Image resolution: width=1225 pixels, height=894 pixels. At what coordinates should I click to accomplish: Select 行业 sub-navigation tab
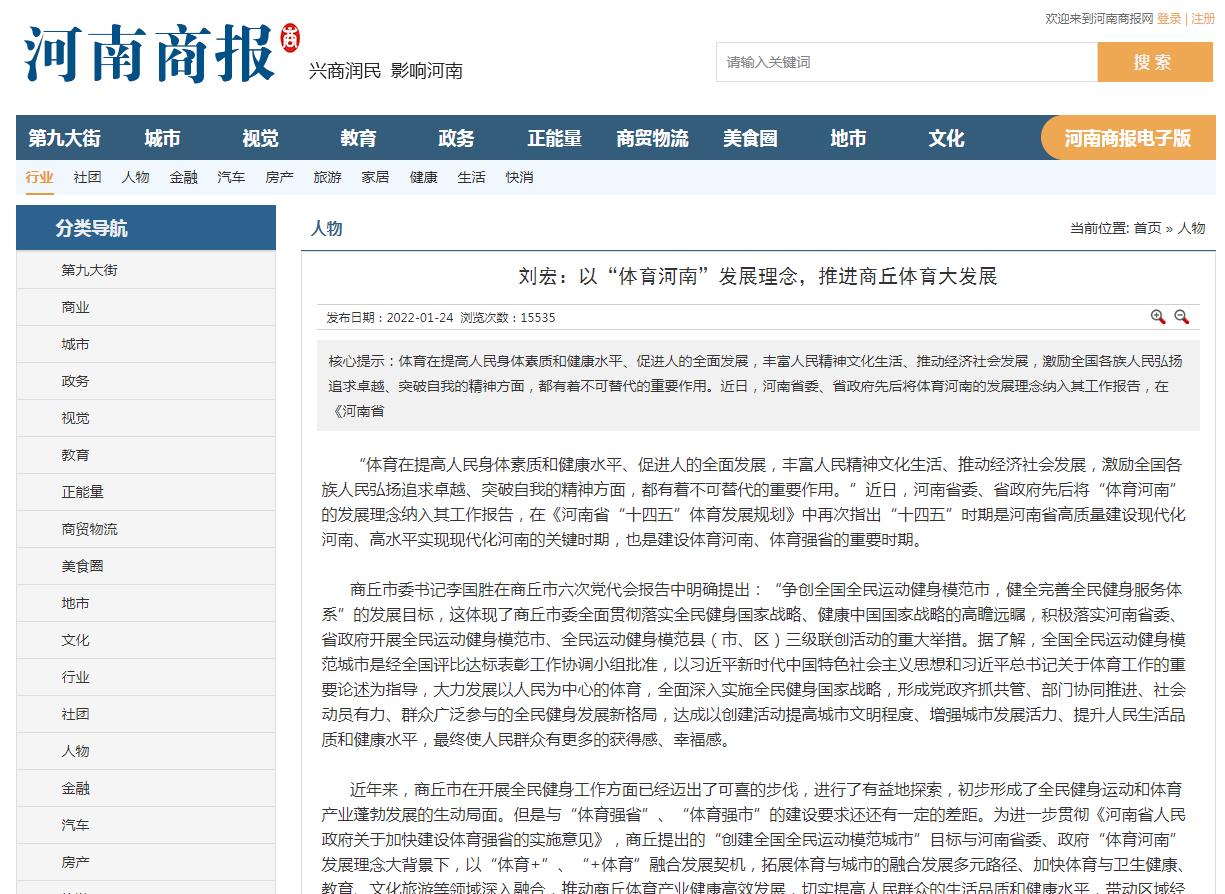tap(40, 177)
